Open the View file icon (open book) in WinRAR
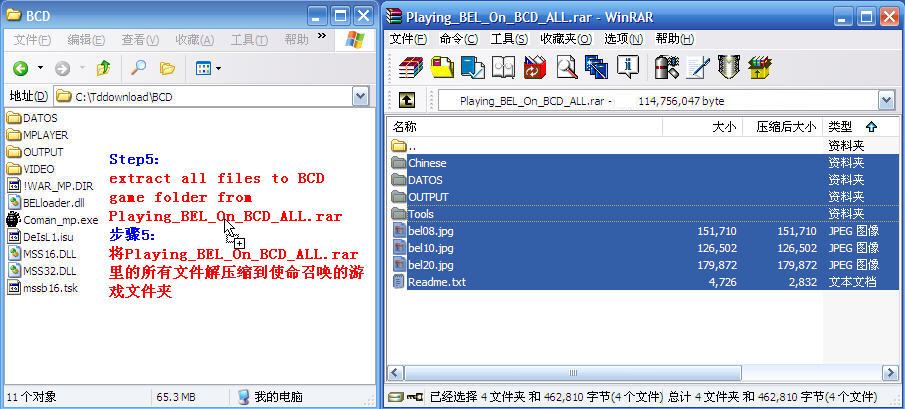The width and height of the screenshot is (905, 409). click(503, 67)
